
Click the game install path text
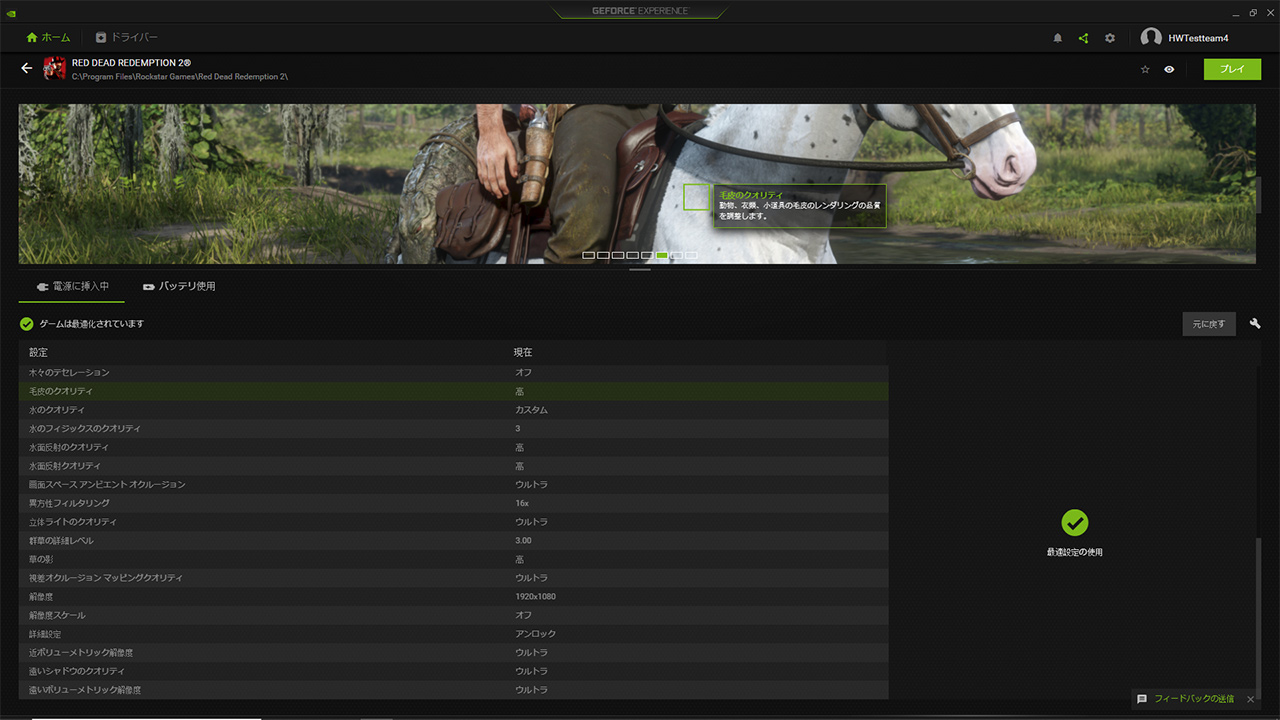click(180, 77)
